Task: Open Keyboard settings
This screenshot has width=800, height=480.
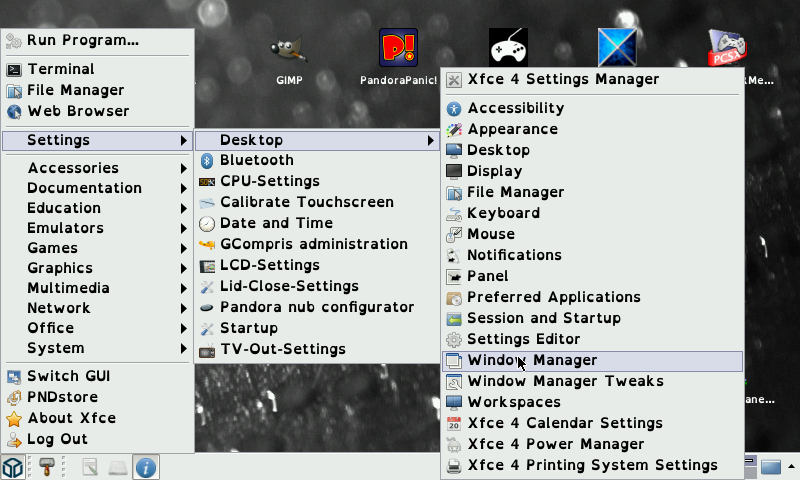Action: click(x=503, y=213)
